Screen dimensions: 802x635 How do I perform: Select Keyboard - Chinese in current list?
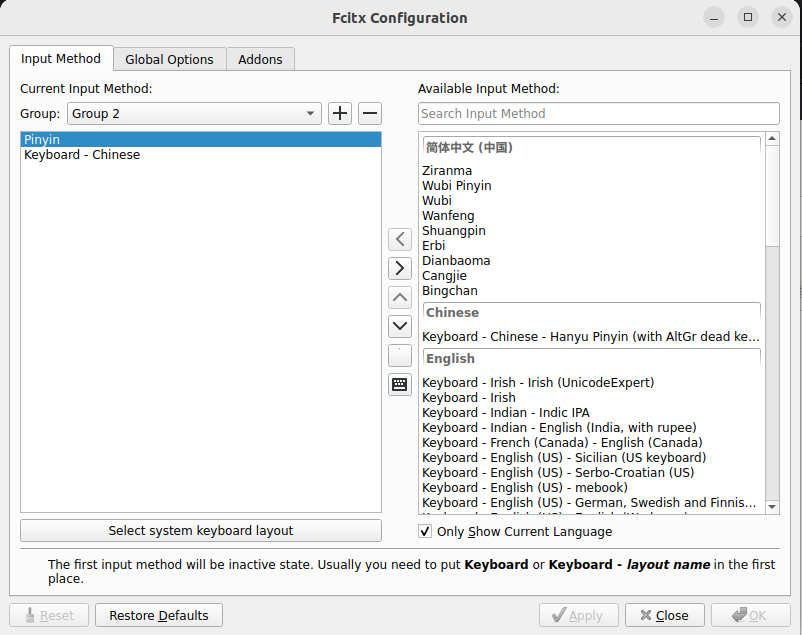coord(82,155)
